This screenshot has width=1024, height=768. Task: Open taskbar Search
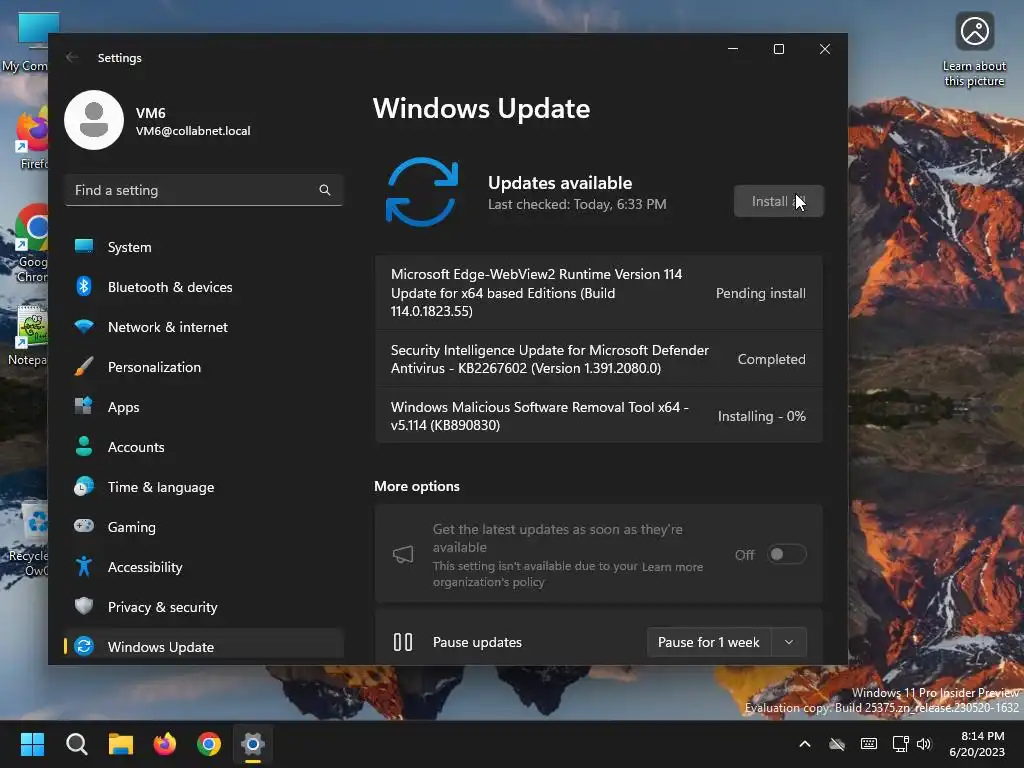click(76, 744)
